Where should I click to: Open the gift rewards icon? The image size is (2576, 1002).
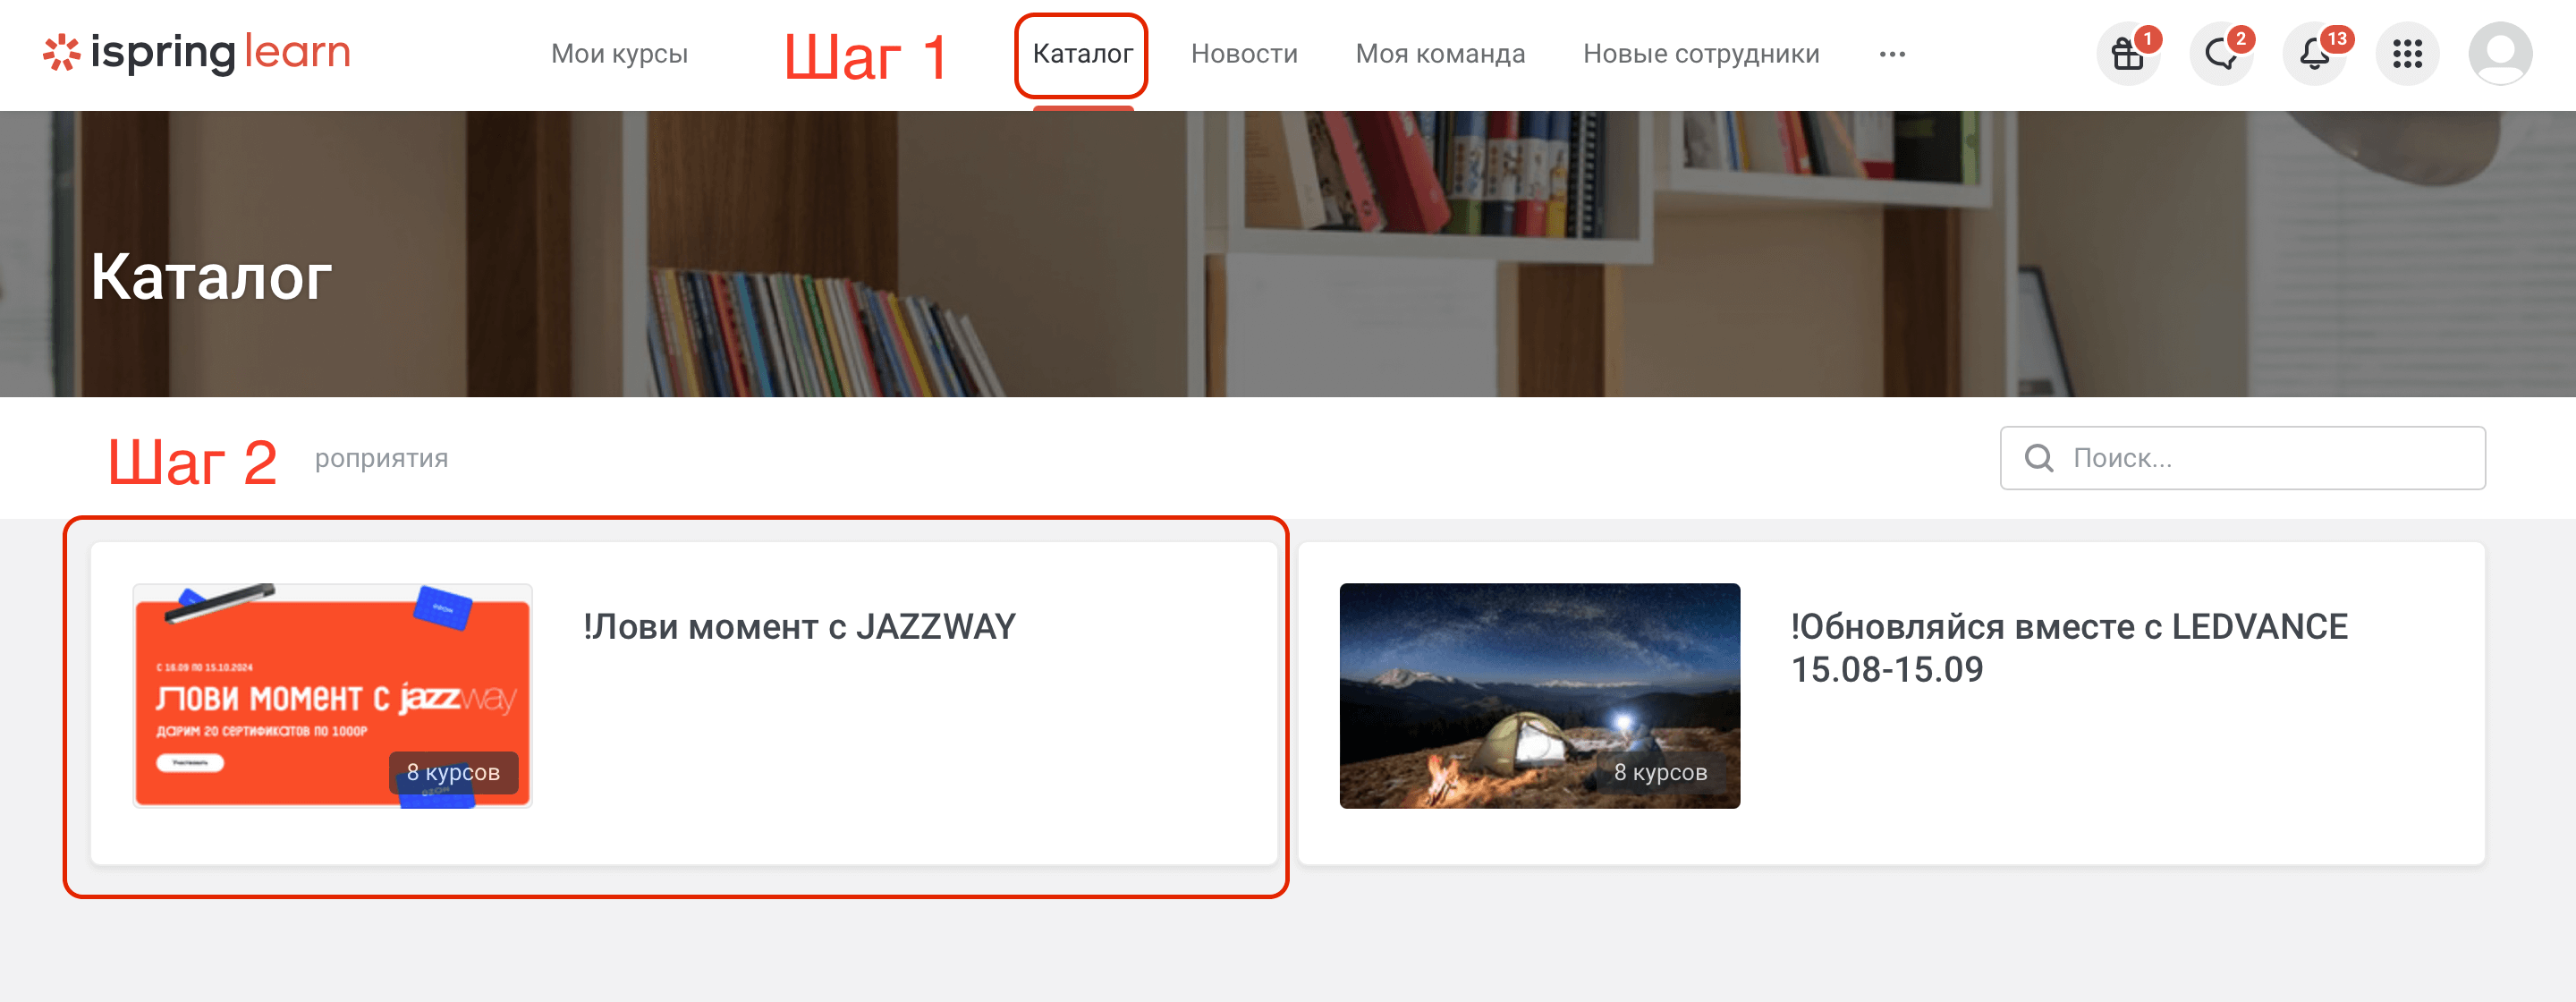point(2128,54)
